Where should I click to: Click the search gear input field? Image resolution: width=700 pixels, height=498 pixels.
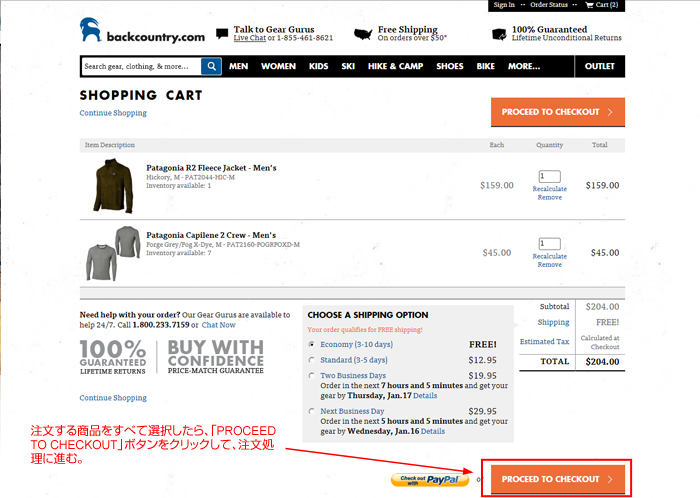(140, 67)
